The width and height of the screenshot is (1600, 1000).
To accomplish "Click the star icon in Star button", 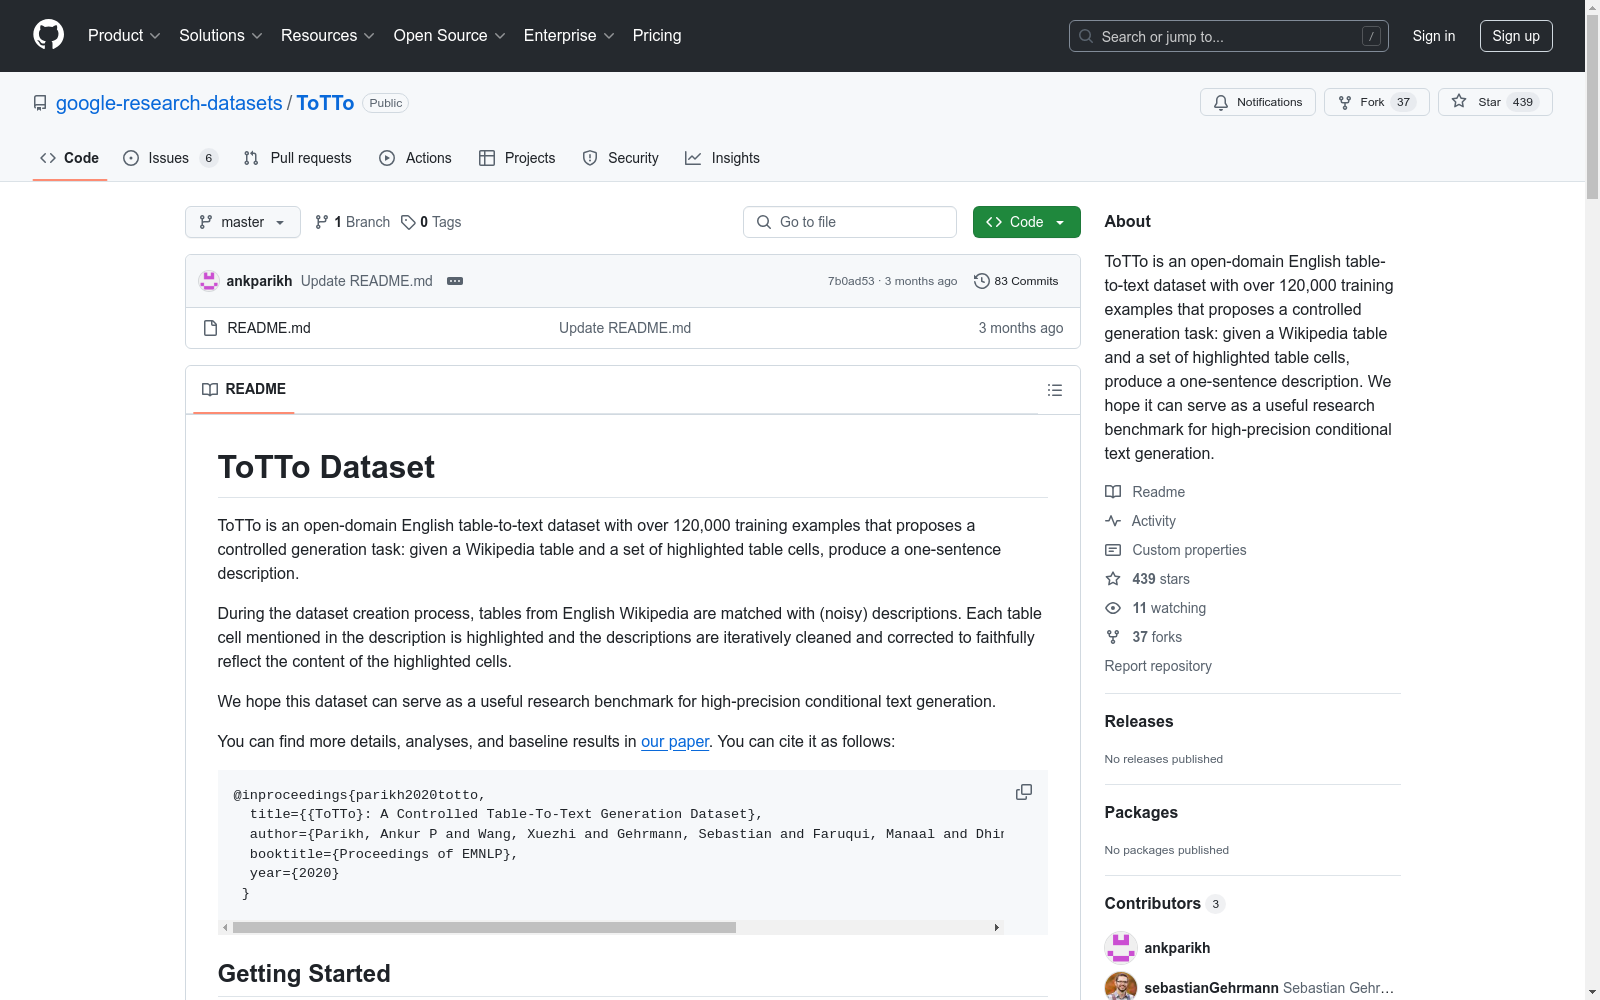I will point(1459,101).
